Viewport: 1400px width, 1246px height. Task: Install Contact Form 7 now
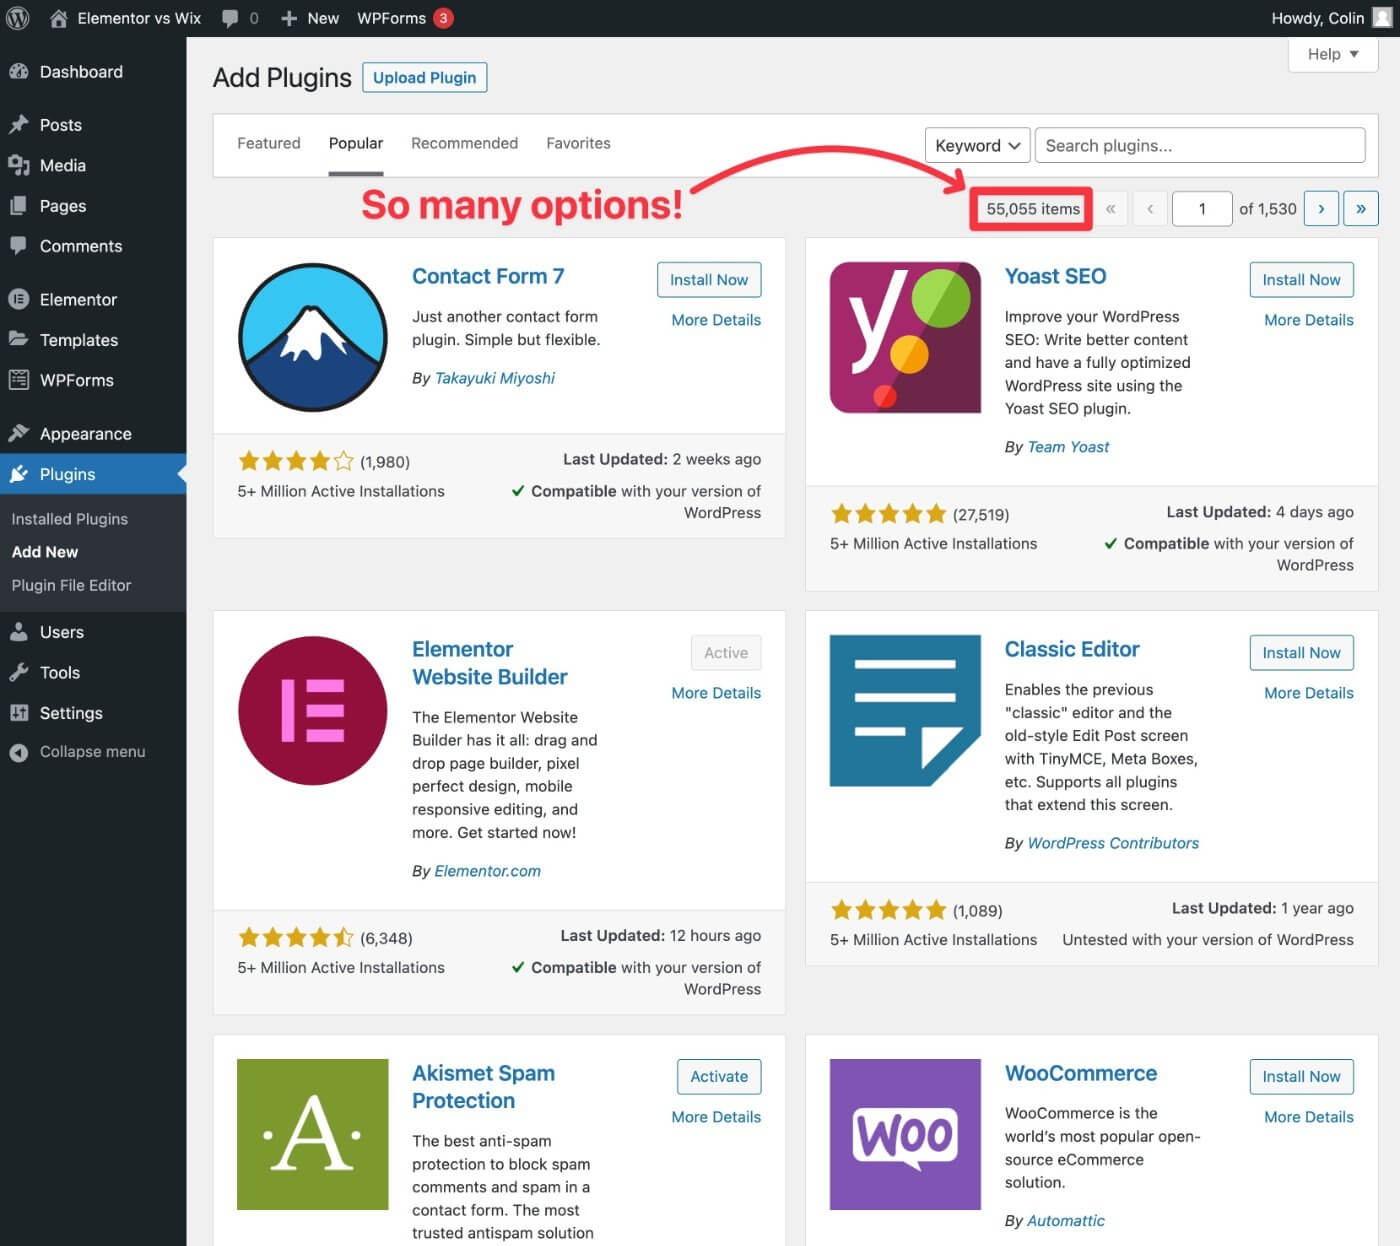click(709, 280)
